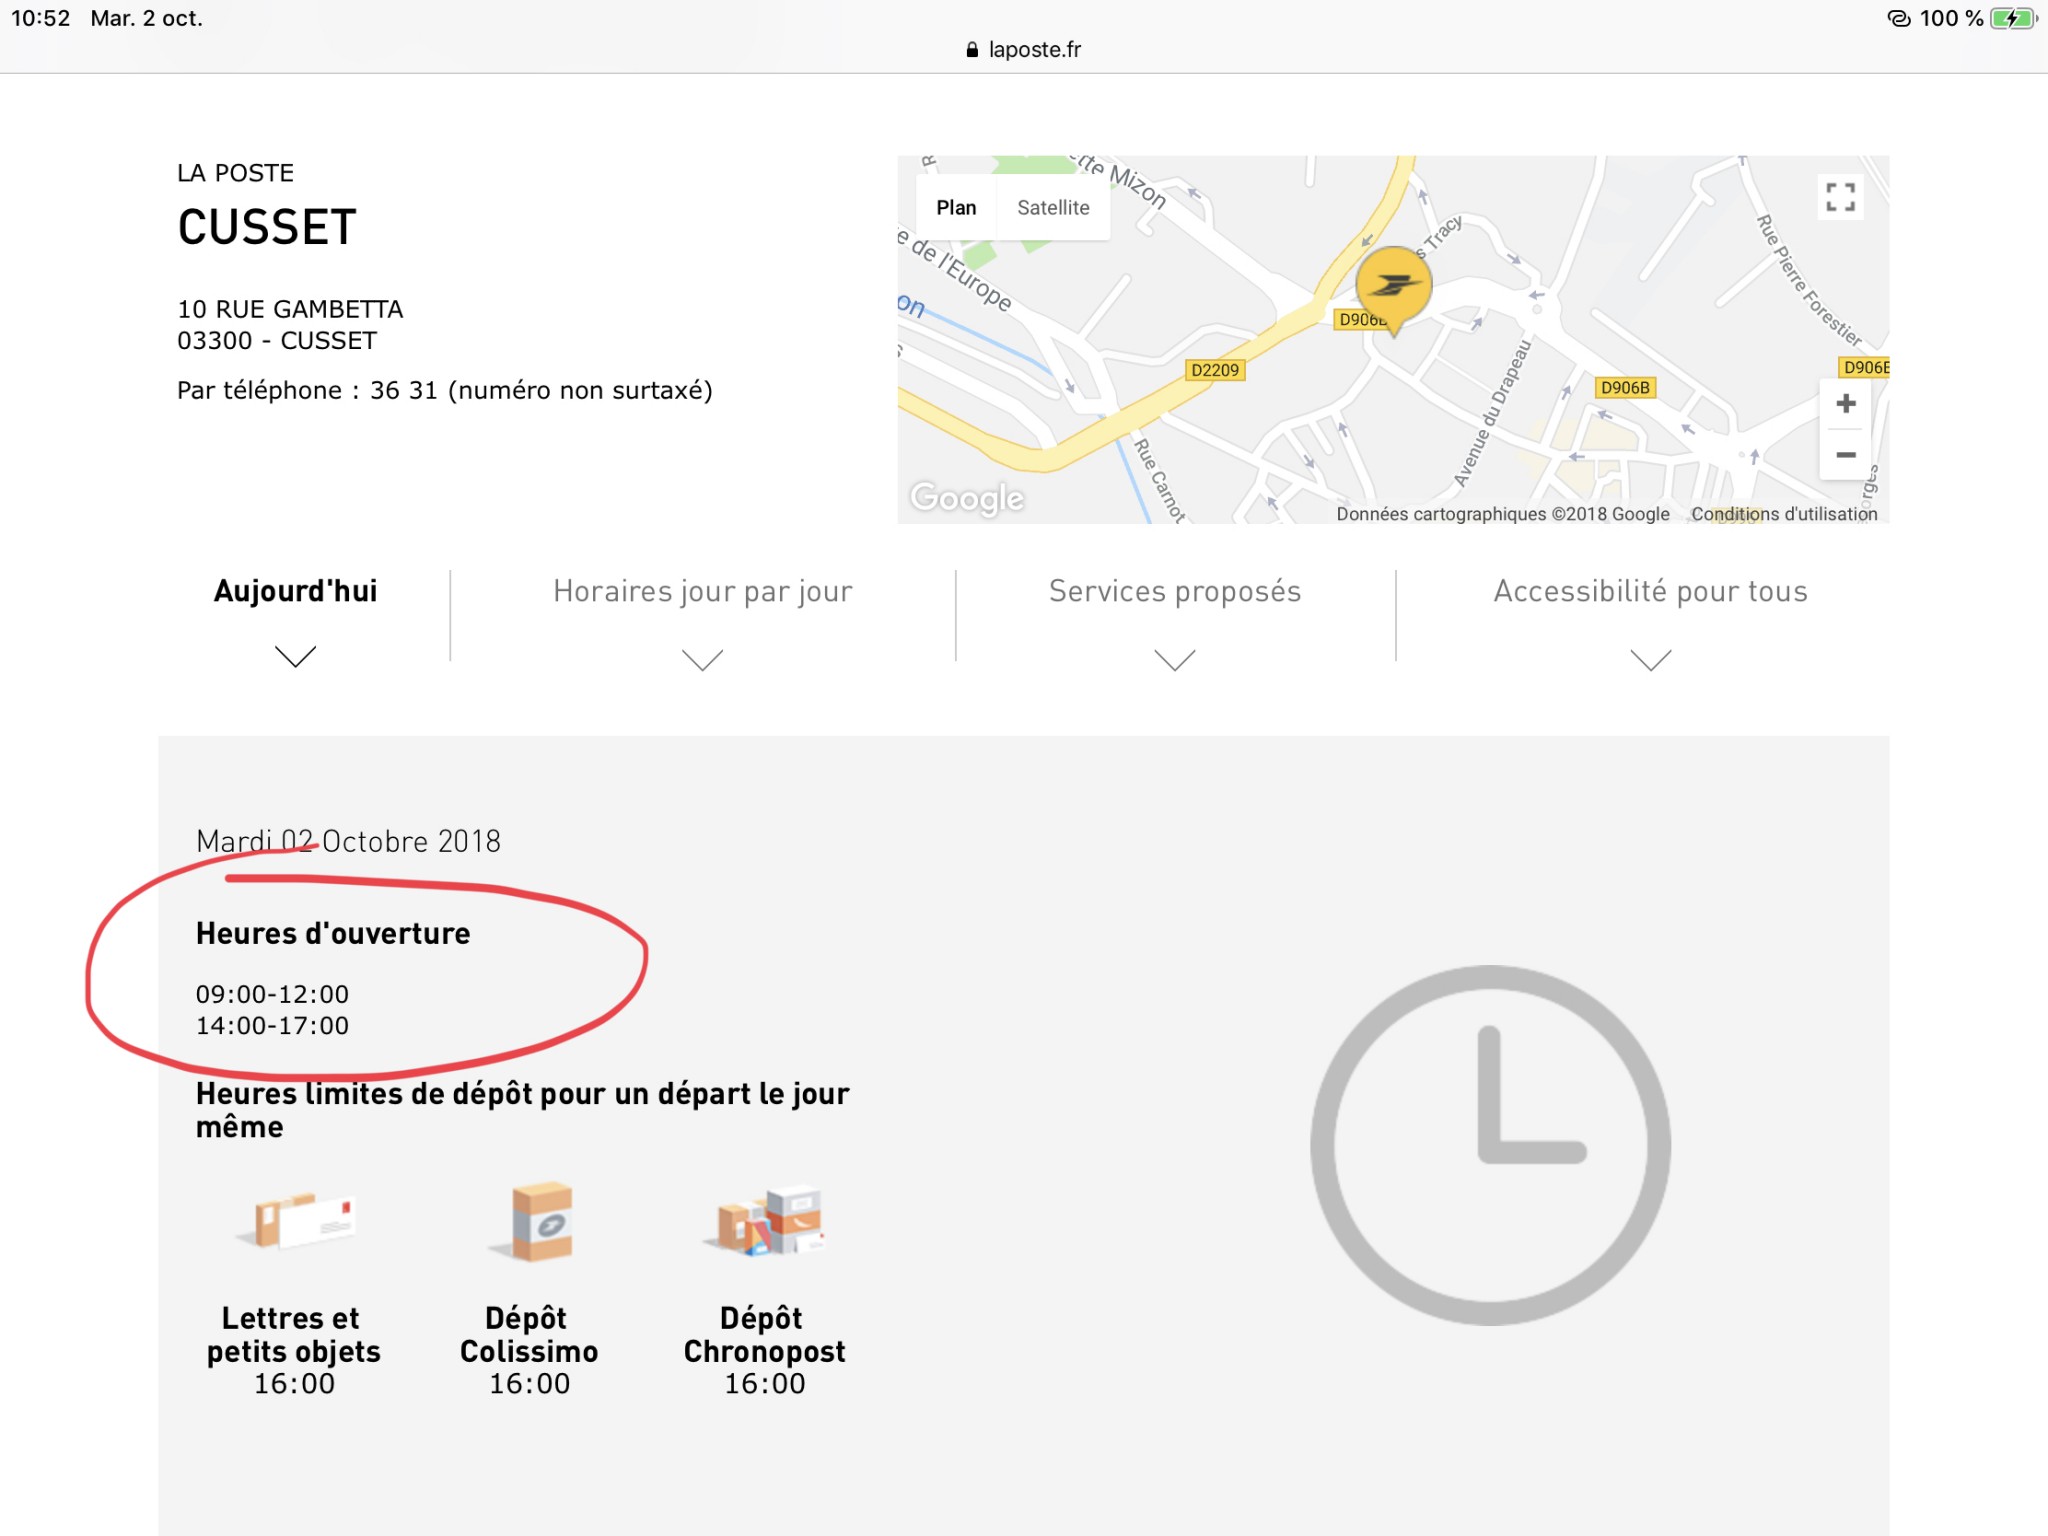Click the LA POSTE heading text
Image resolution: width=2048 pixels, height=1536 pixels.
(x=235, y=174)
